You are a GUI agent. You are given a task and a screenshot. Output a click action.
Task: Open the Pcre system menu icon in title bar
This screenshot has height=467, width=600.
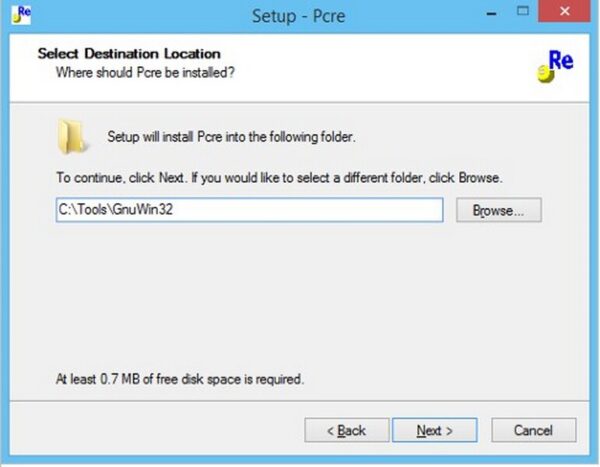[x=21, y=15]
